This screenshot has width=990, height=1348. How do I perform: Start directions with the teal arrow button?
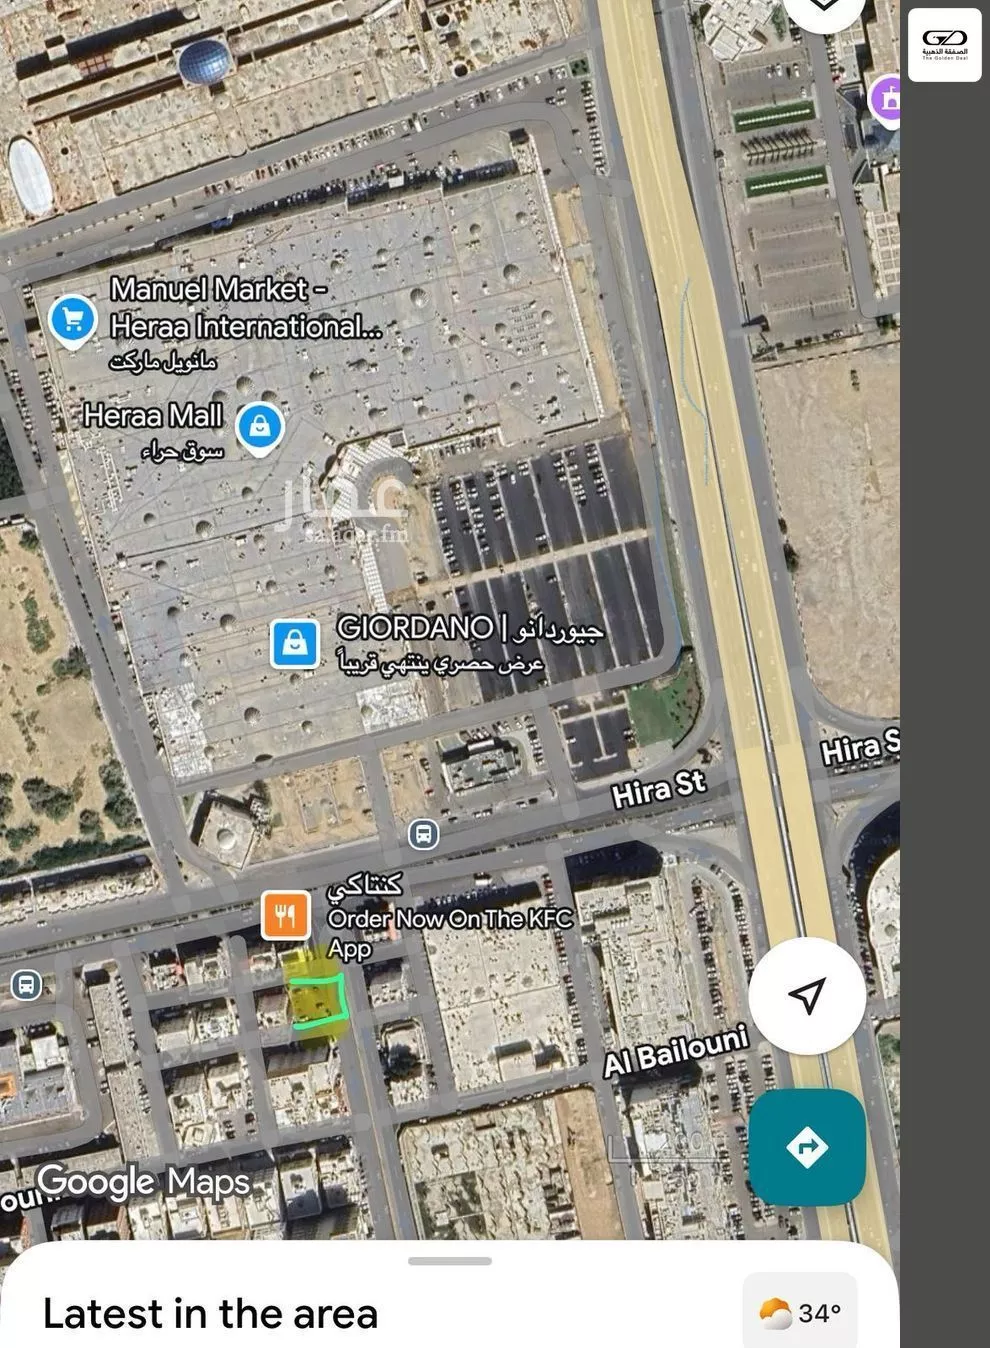(x=807, y=1147)
